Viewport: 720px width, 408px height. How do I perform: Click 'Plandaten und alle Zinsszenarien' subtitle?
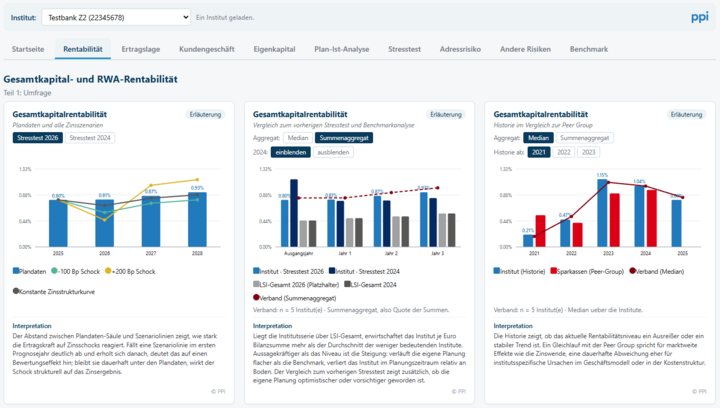57,125
